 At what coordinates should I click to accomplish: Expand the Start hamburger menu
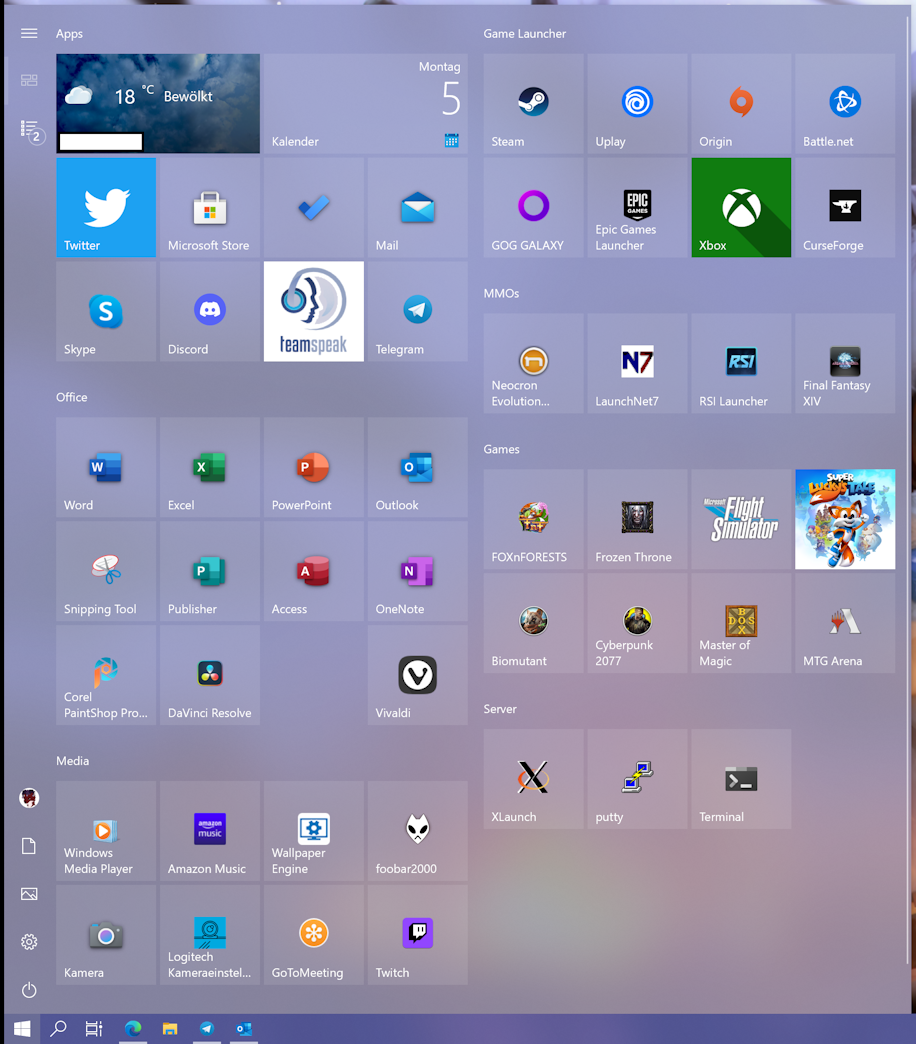pyautogui.click(x=29, y=33)
